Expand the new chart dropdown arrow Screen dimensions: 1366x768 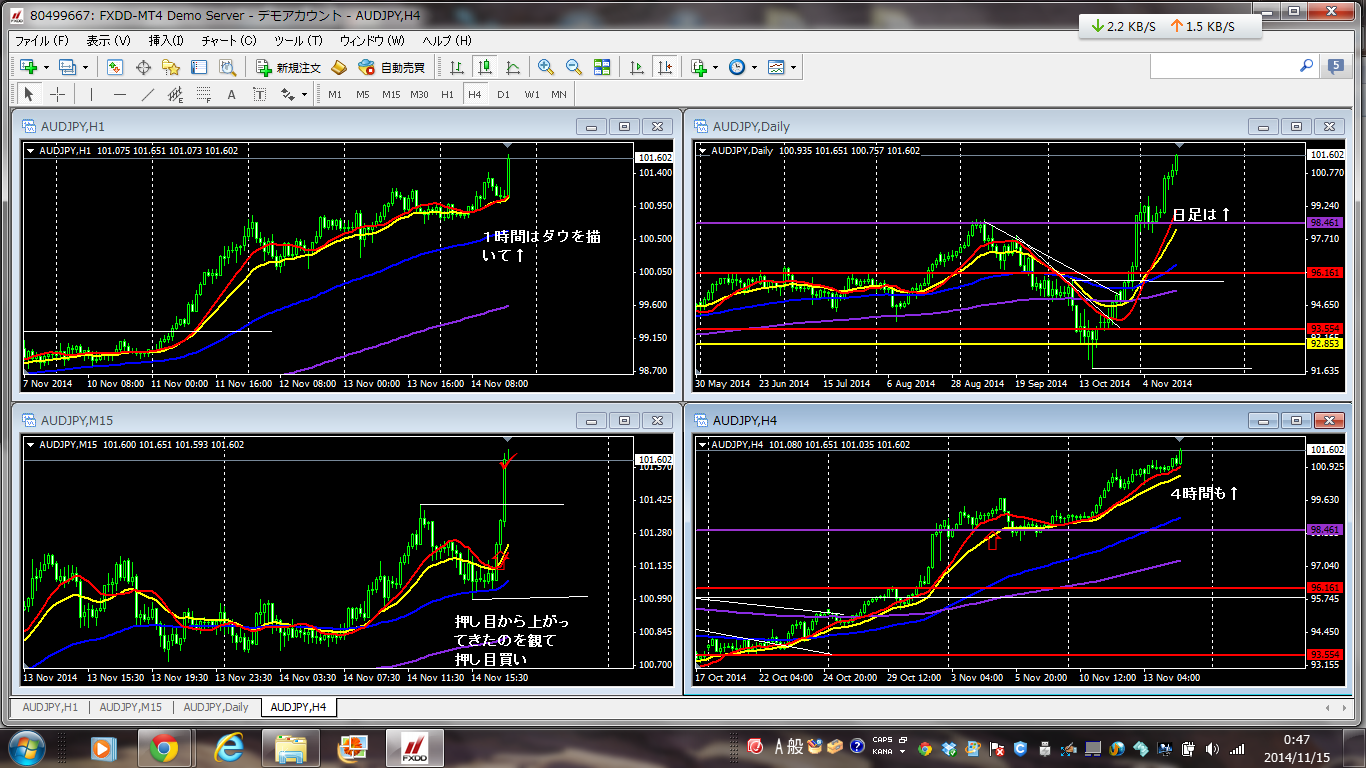point(47,68)
